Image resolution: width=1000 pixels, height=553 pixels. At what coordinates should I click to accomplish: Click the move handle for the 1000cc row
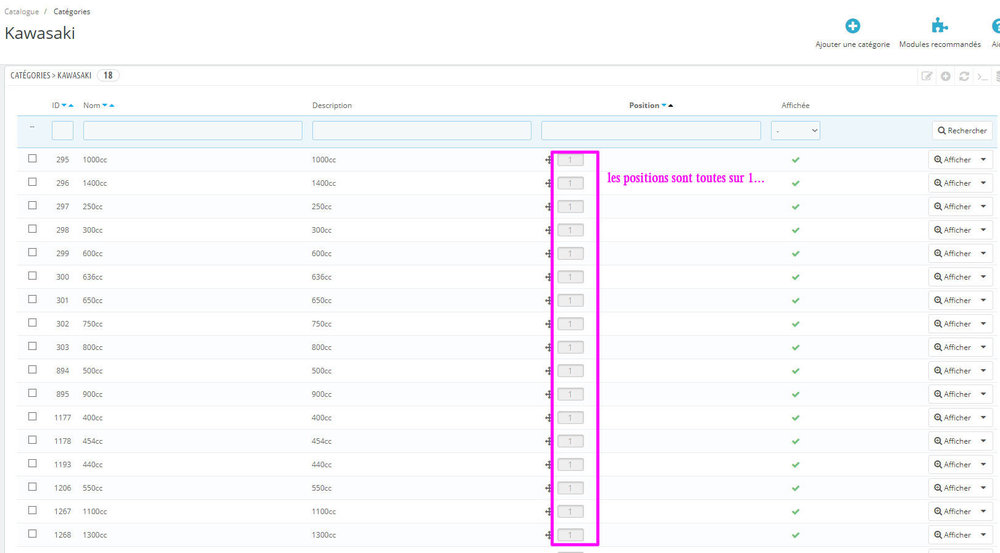[548, 160]
